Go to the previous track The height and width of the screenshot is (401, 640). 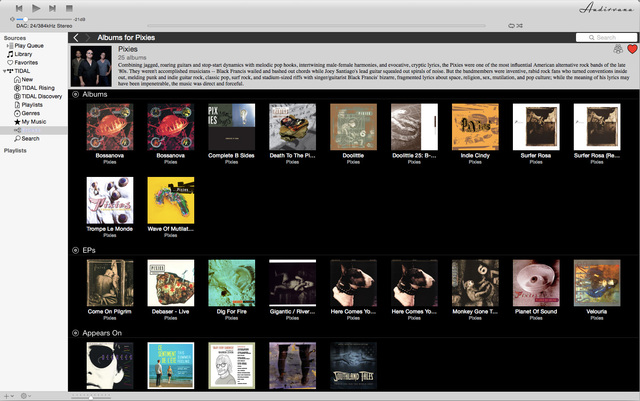pyautogui.click(x=19, y=8)
